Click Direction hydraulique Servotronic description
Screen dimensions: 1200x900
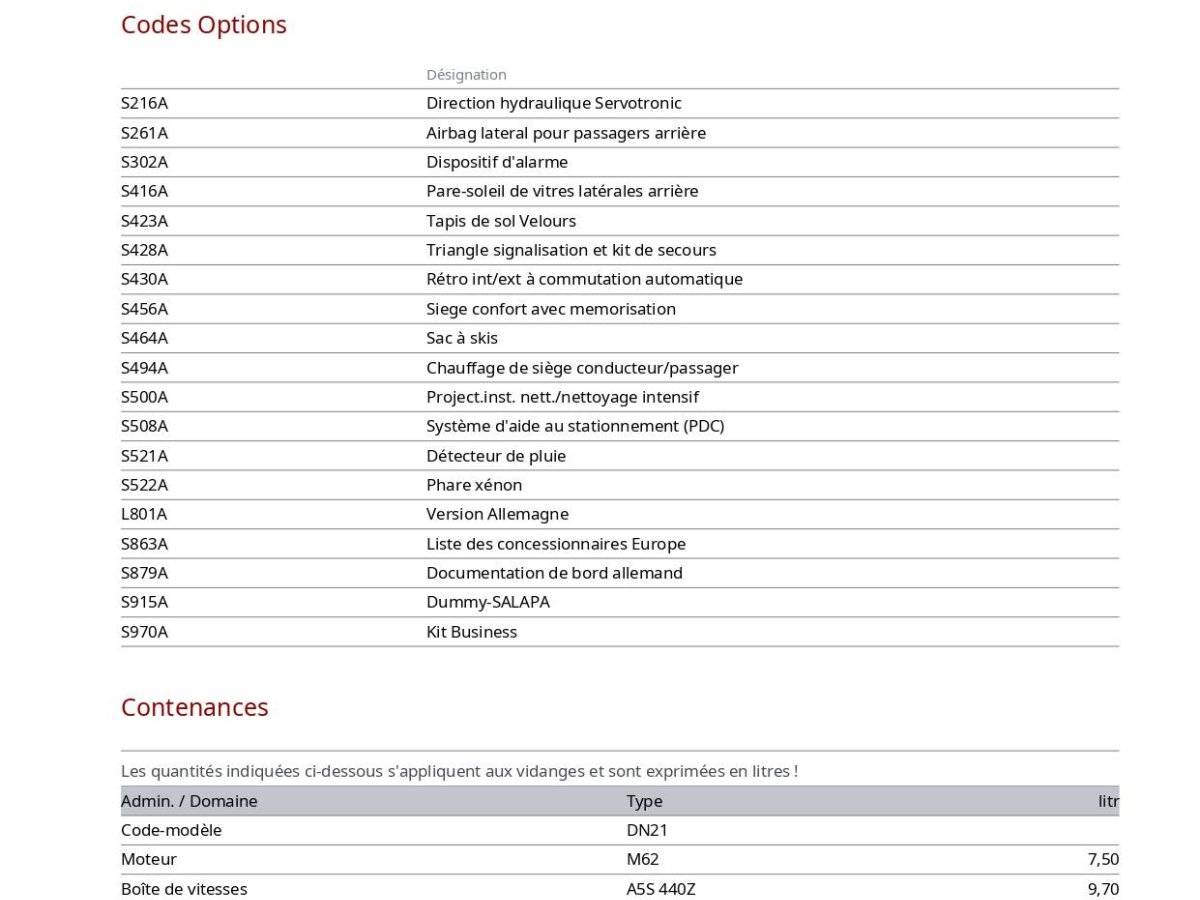(x=554, y=103)
